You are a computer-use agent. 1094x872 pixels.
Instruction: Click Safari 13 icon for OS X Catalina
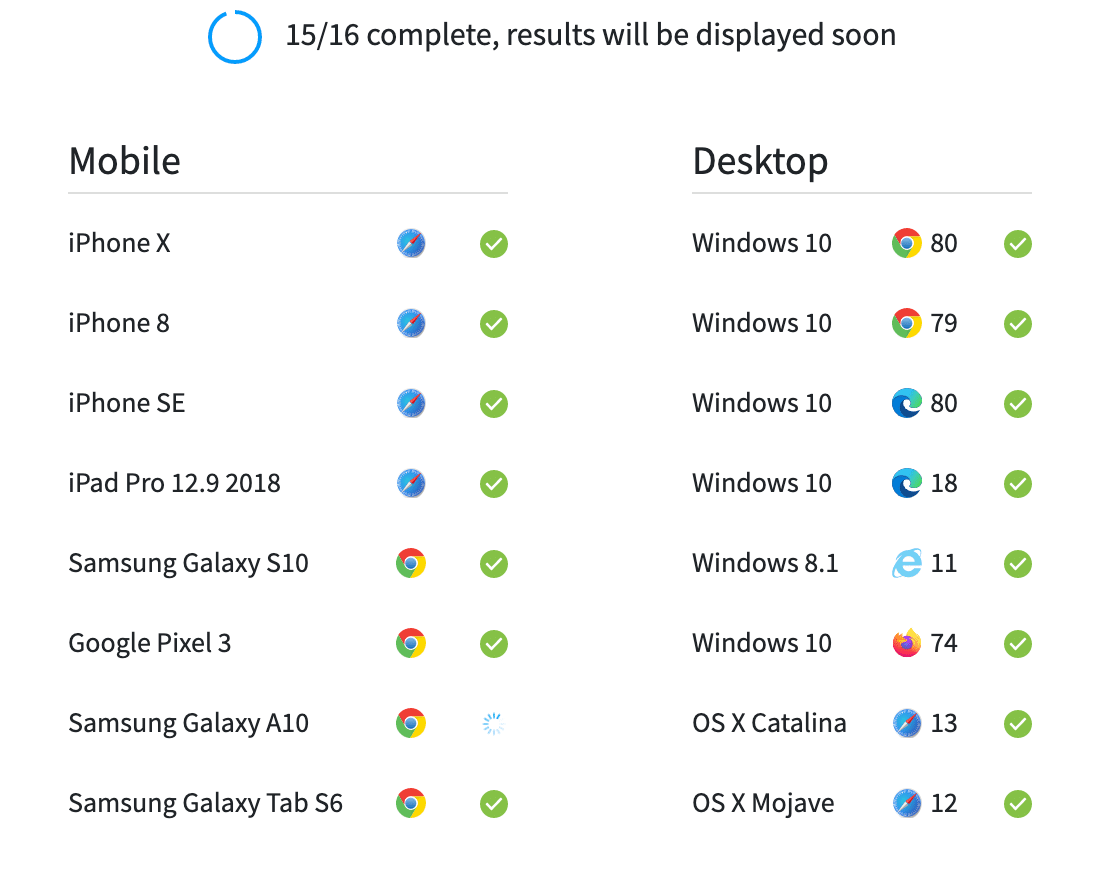(x=906, y=723)
